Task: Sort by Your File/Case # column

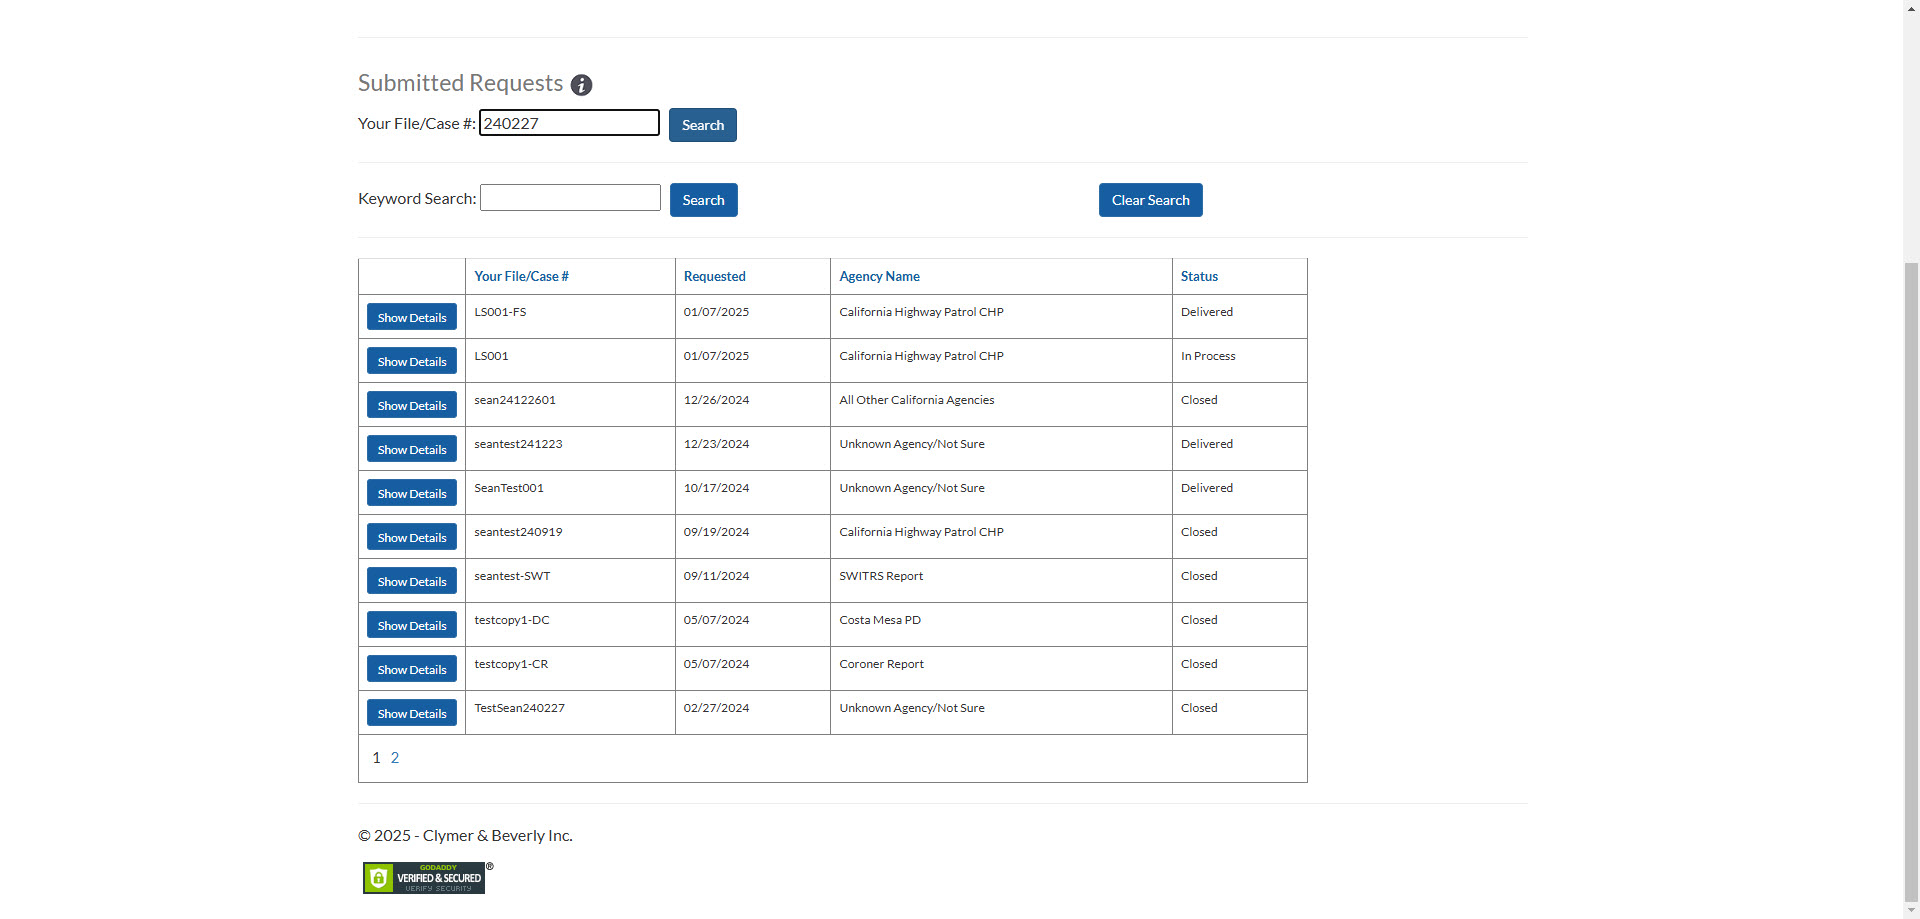Action: [x=521, y=276]
